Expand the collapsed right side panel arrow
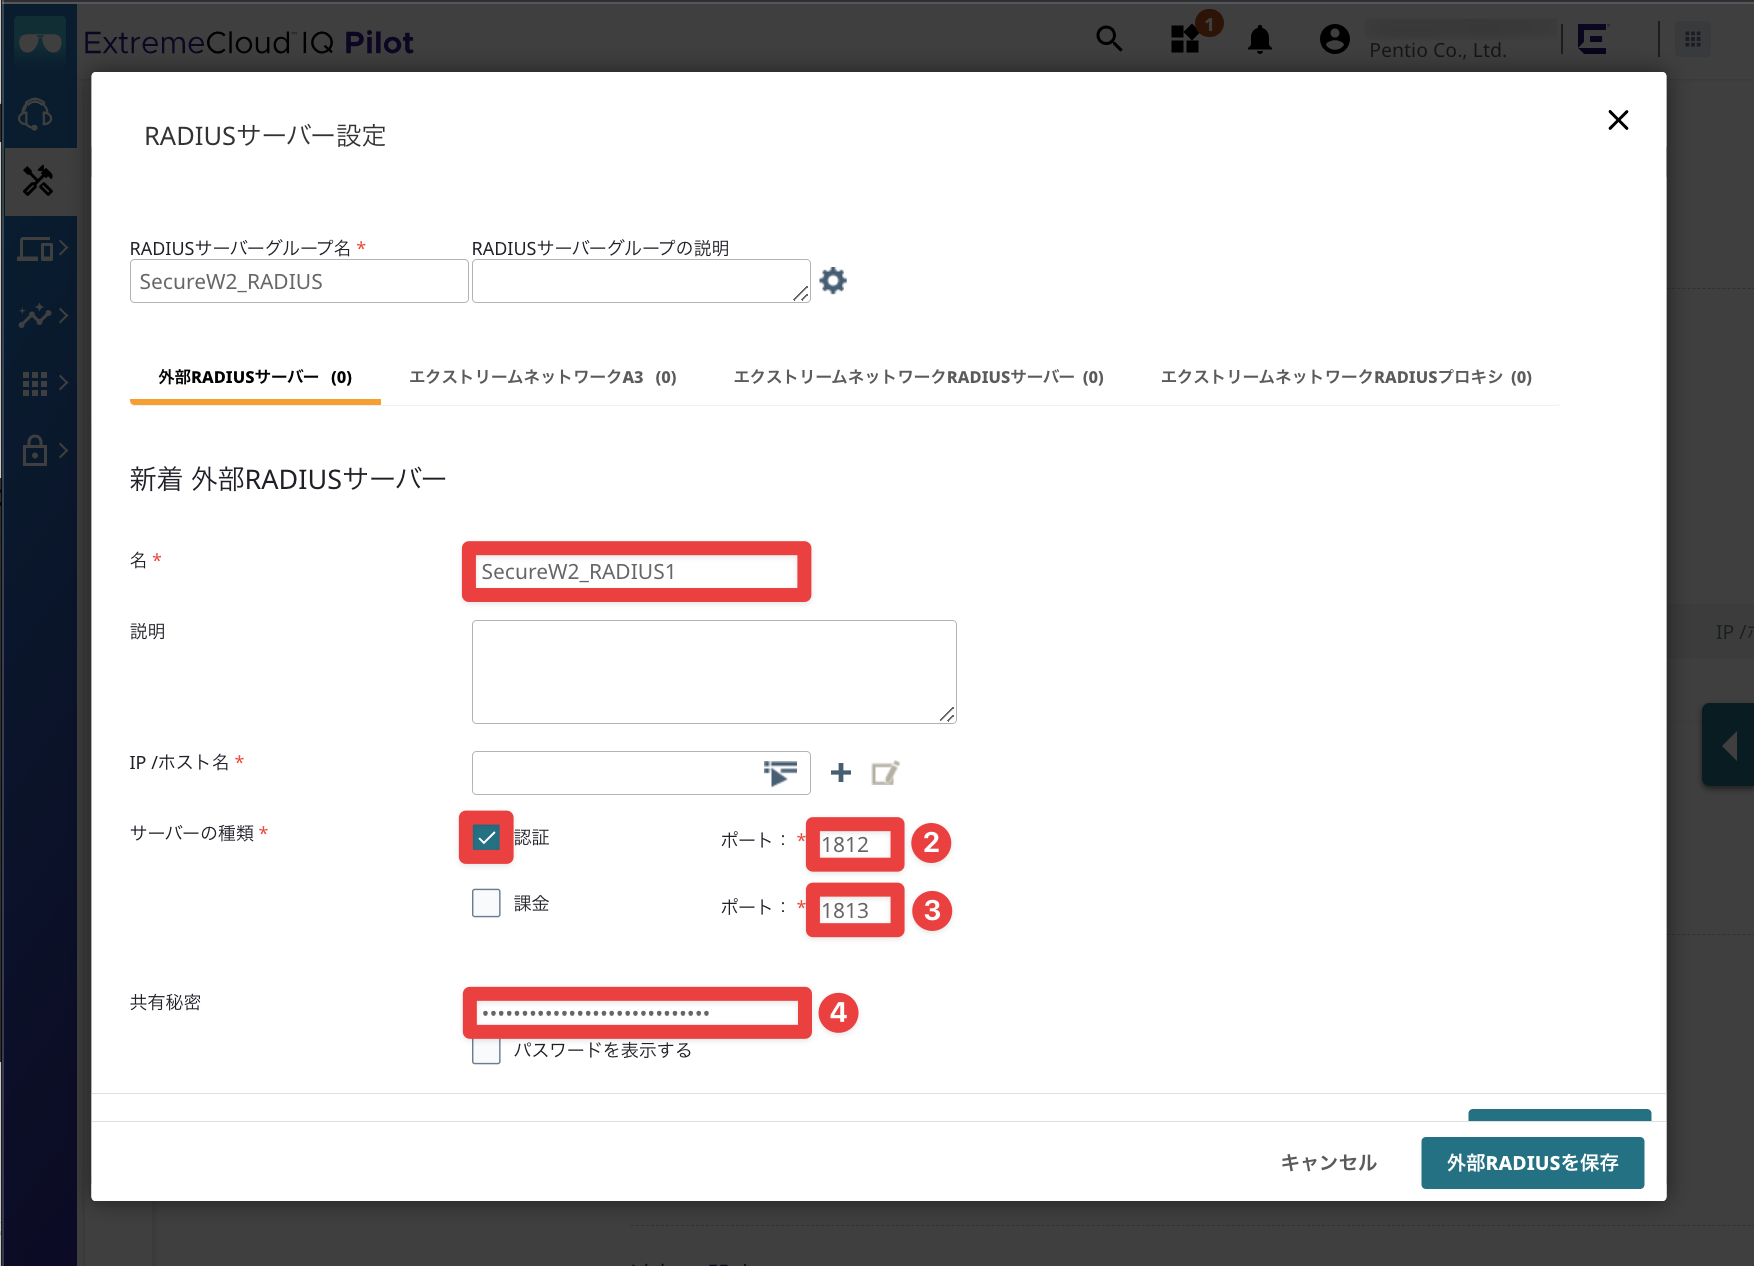 1729,745
